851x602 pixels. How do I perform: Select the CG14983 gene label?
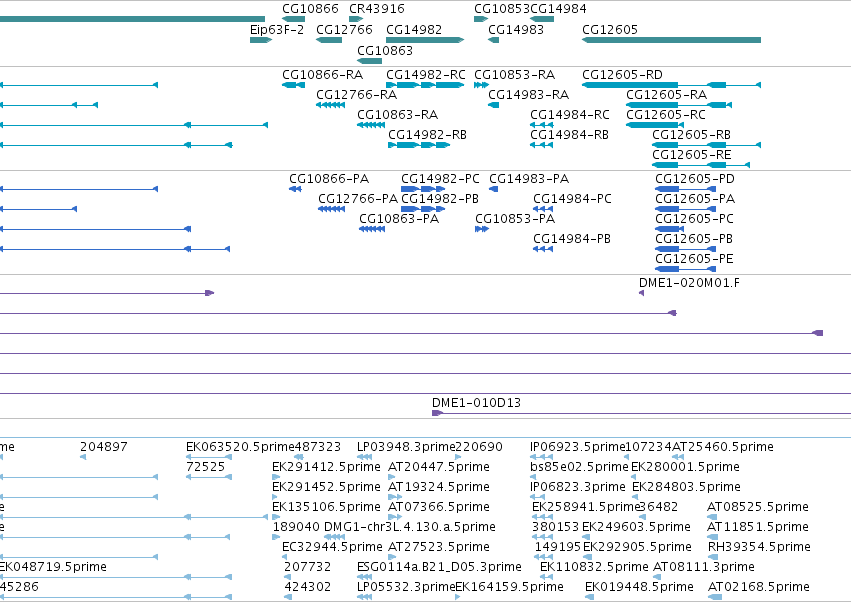point(516,30)
